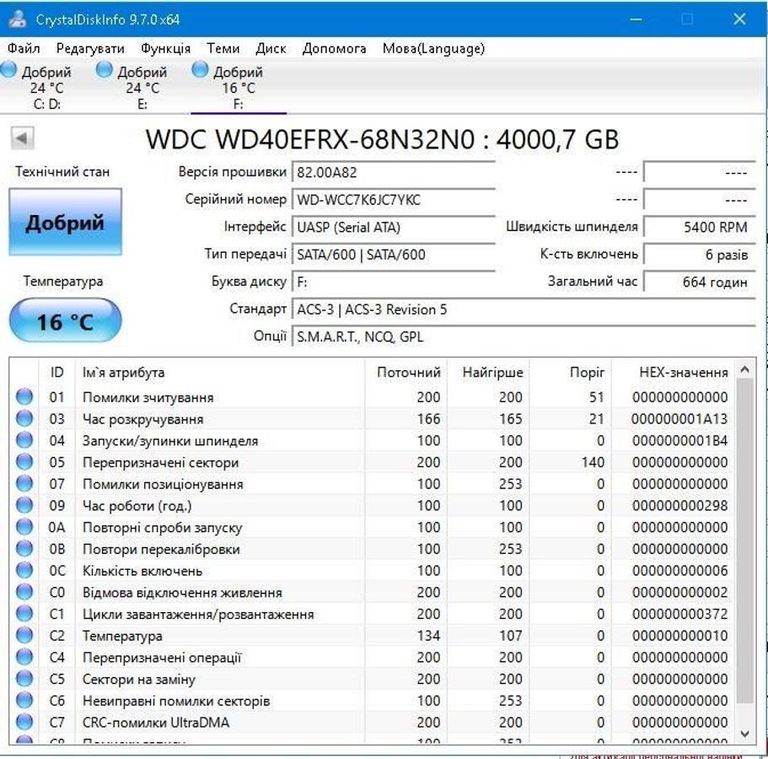Viewport: 768px width, 759px height.
Task: Click the options field S.M.A.R.T., NCQ, GPL
Action: pos(524,337)
